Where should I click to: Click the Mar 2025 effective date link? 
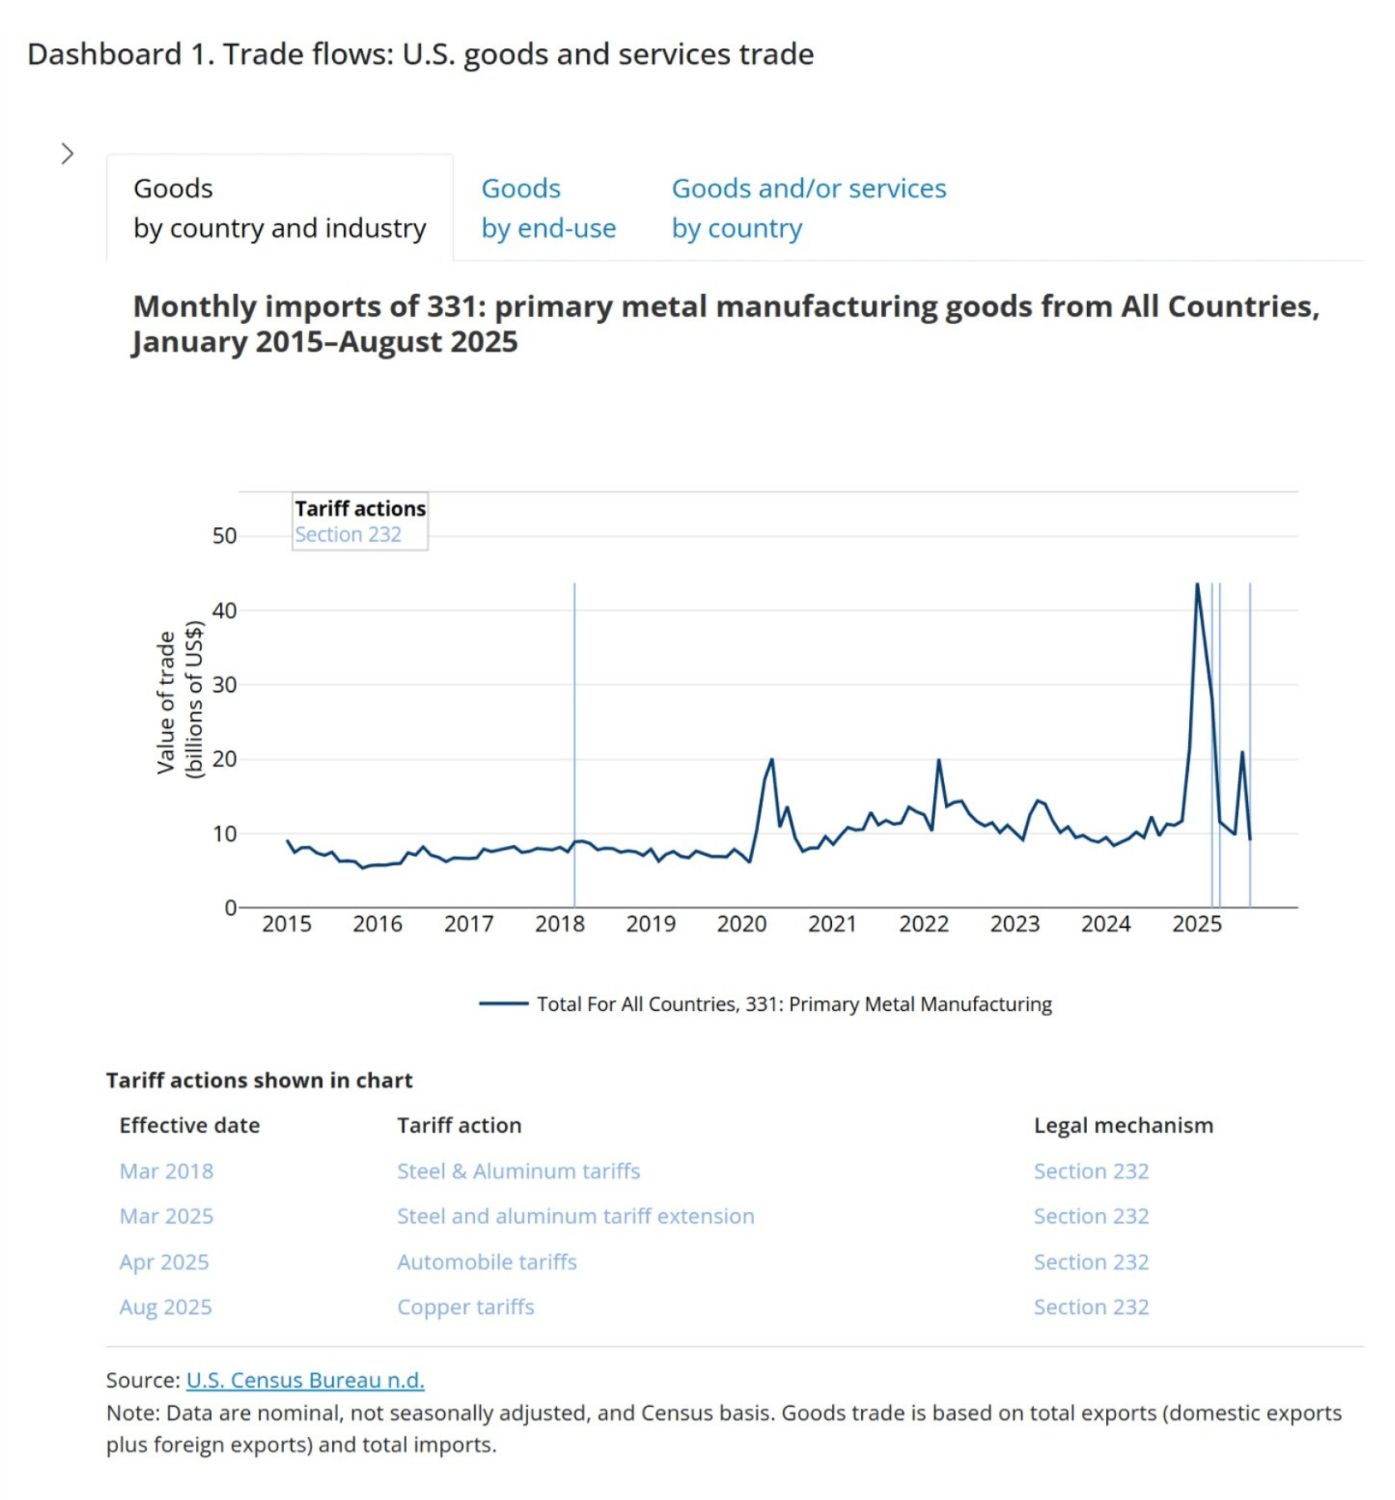click(x=165, y=1216)
